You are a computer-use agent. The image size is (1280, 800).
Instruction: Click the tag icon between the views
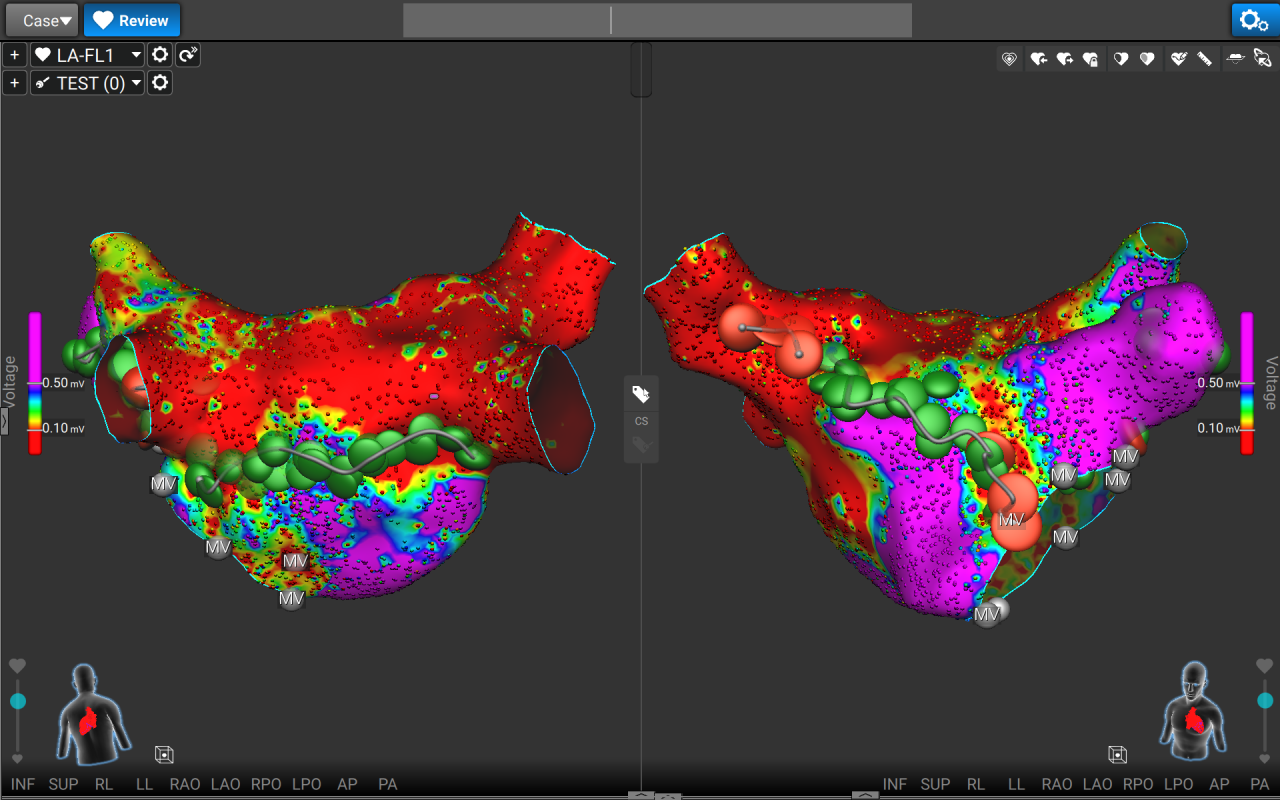click(641, 395)
